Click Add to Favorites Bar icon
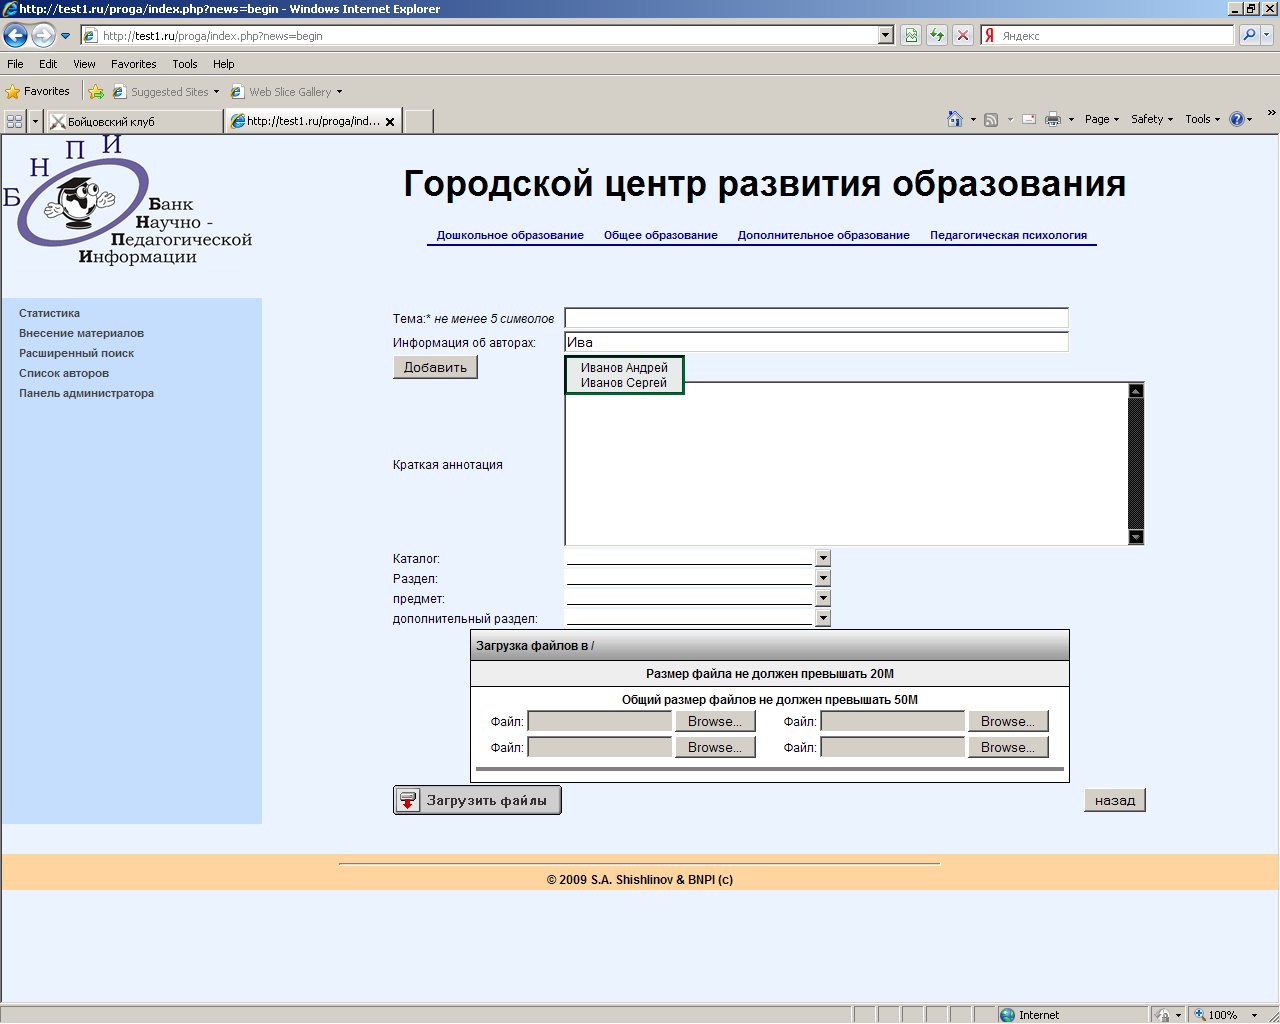The image size is (1280, 1024). click(x=96, y=92)
